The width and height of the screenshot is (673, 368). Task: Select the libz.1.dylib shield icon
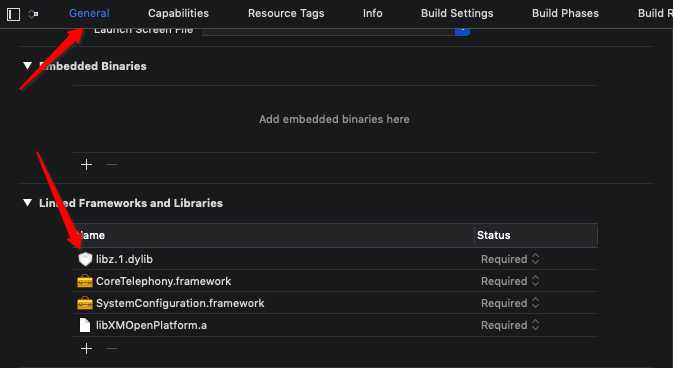click(85, 259)
